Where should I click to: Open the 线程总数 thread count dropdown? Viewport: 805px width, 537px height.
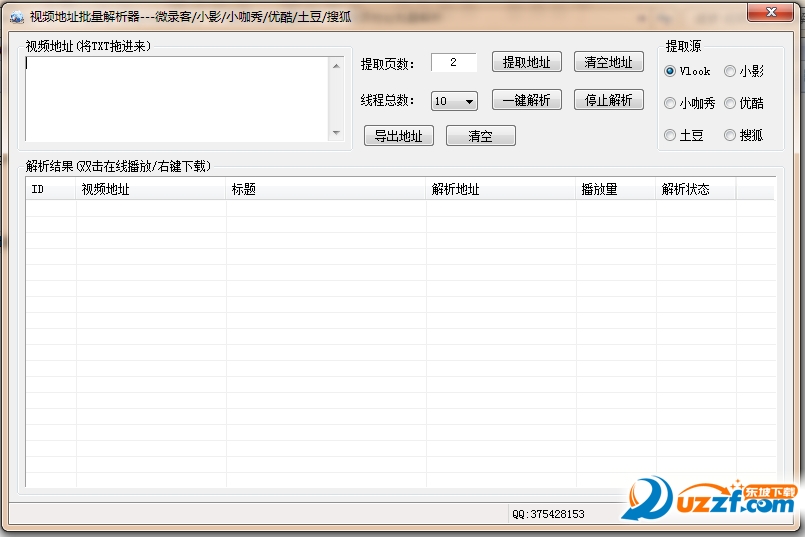tap(469, 101)
